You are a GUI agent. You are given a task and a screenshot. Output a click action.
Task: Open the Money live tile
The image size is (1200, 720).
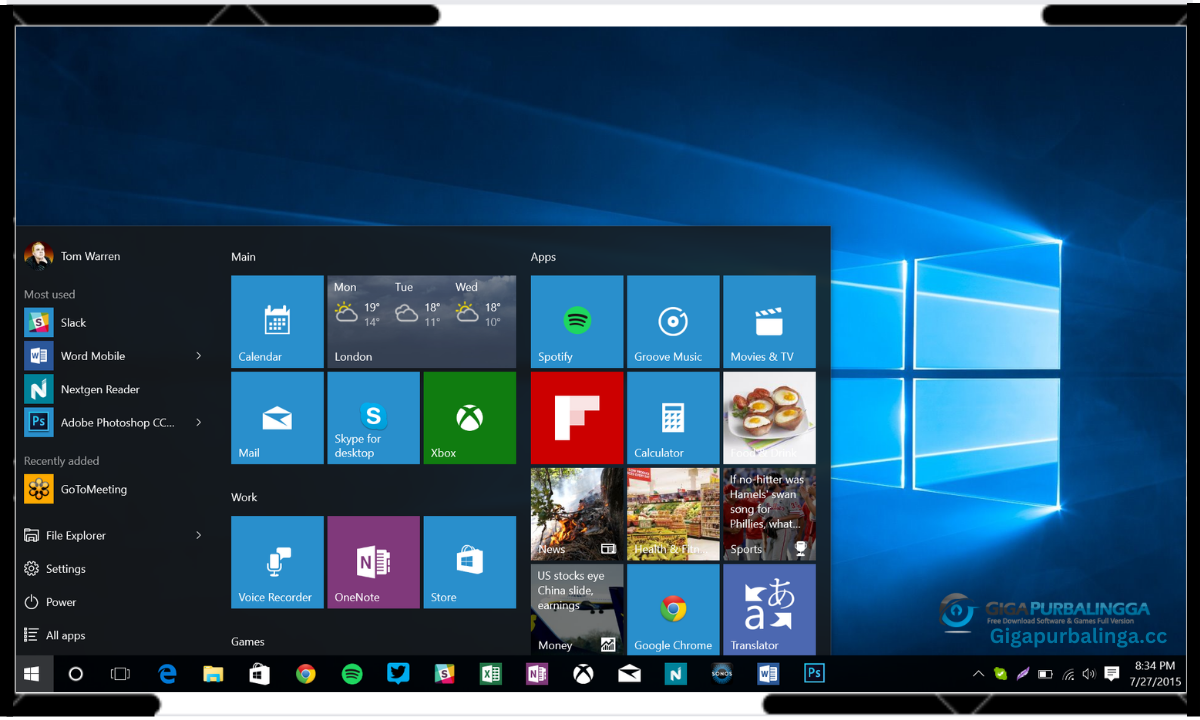pos(577,609)
